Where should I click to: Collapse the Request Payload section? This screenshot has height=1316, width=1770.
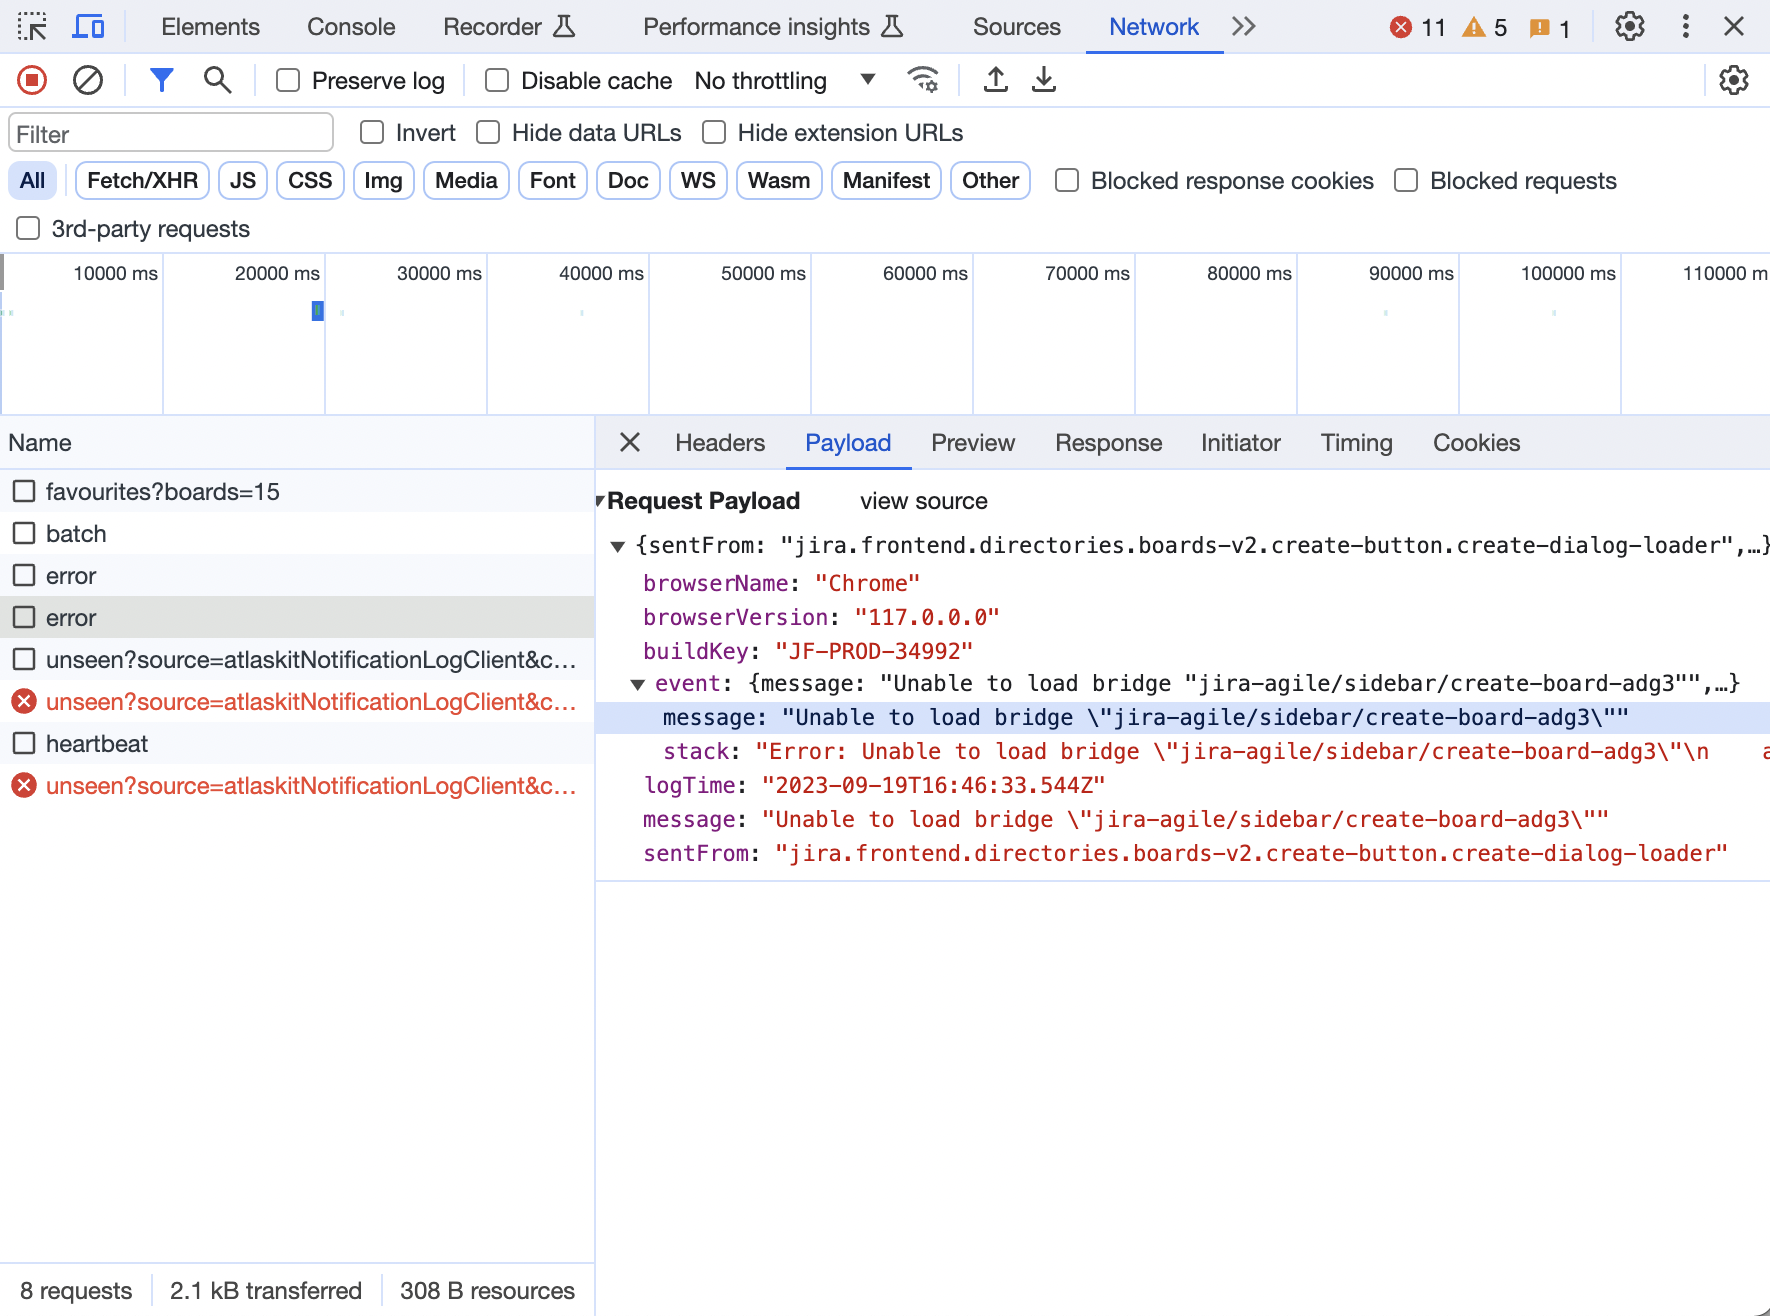click(x=600, y=501)
